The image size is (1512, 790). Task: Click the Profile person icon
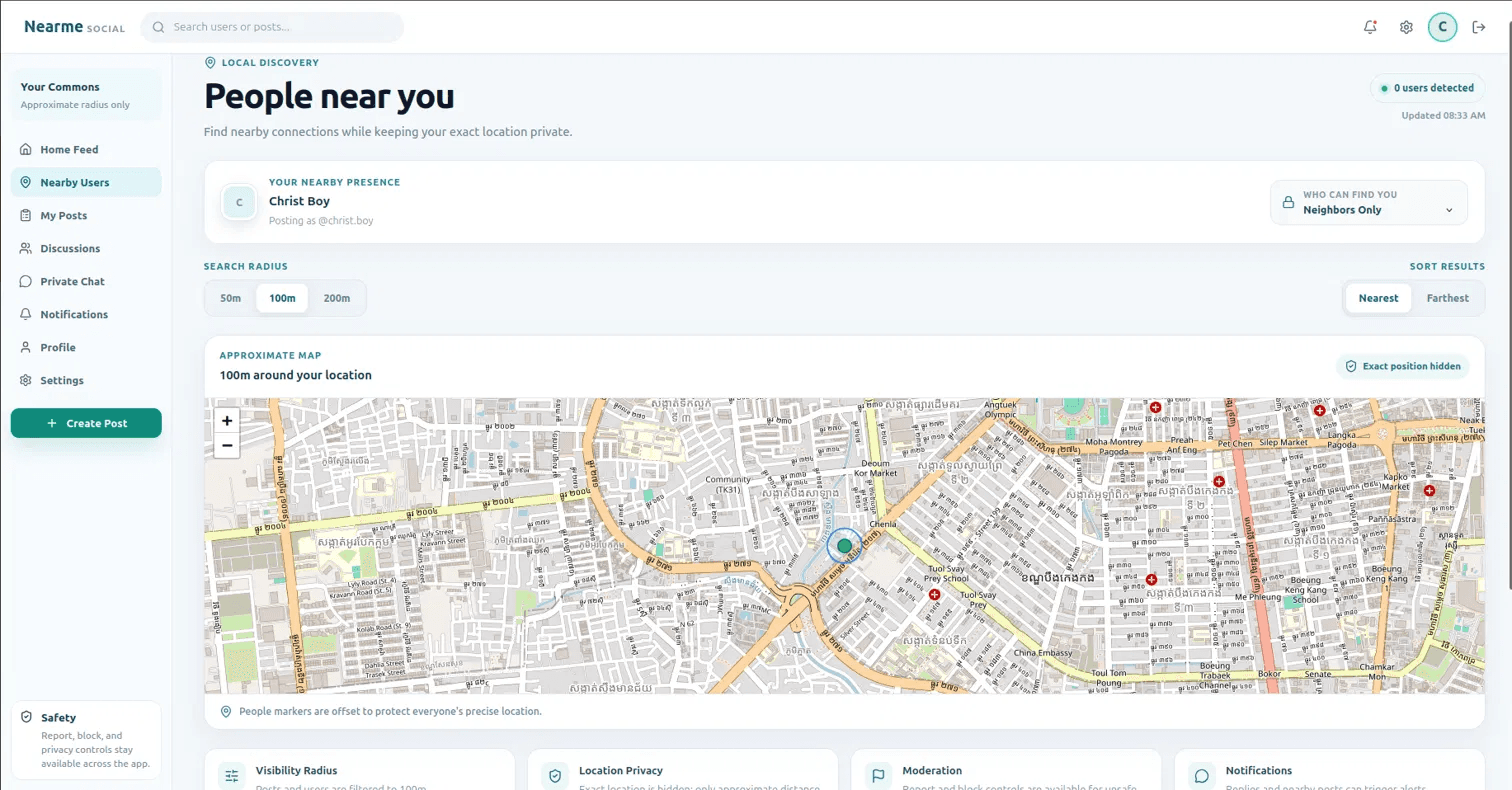[x=26, y=347]
